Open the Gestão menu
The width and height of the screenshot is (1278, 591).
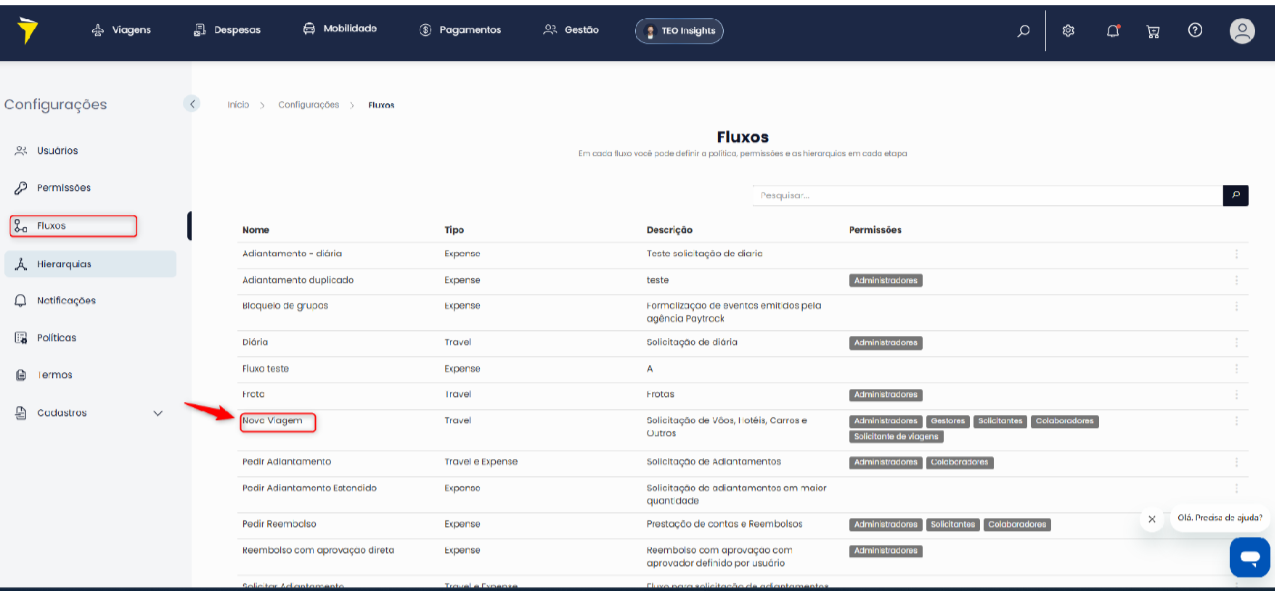tap(571, 30)
